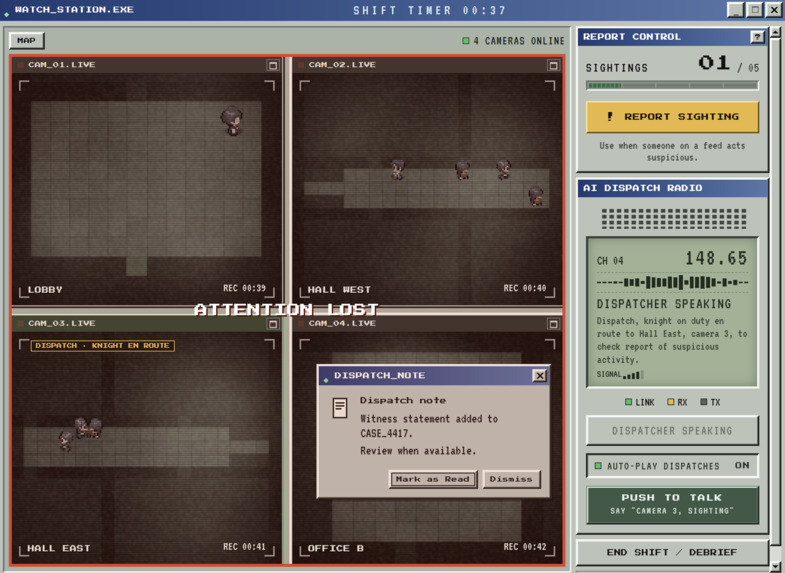Click the DISPATCH_NOTE title bar icon

pos(326,380)
